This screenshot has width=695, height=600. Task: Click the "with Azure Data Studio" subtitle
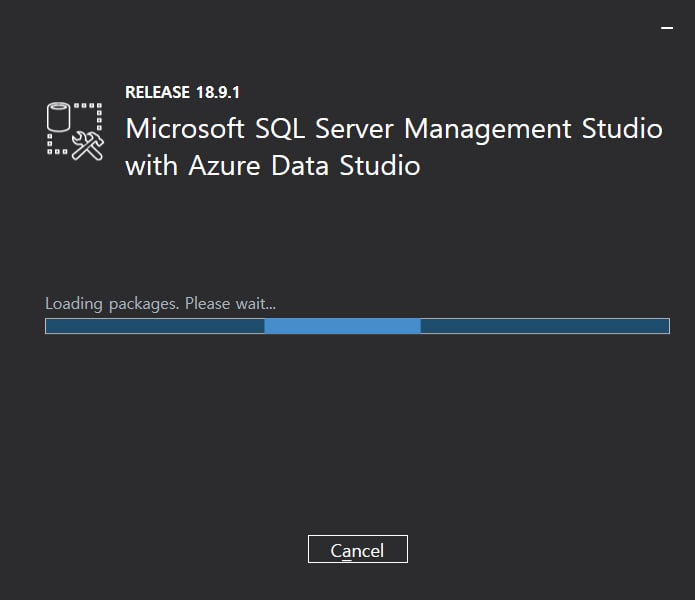pos(273,166)
